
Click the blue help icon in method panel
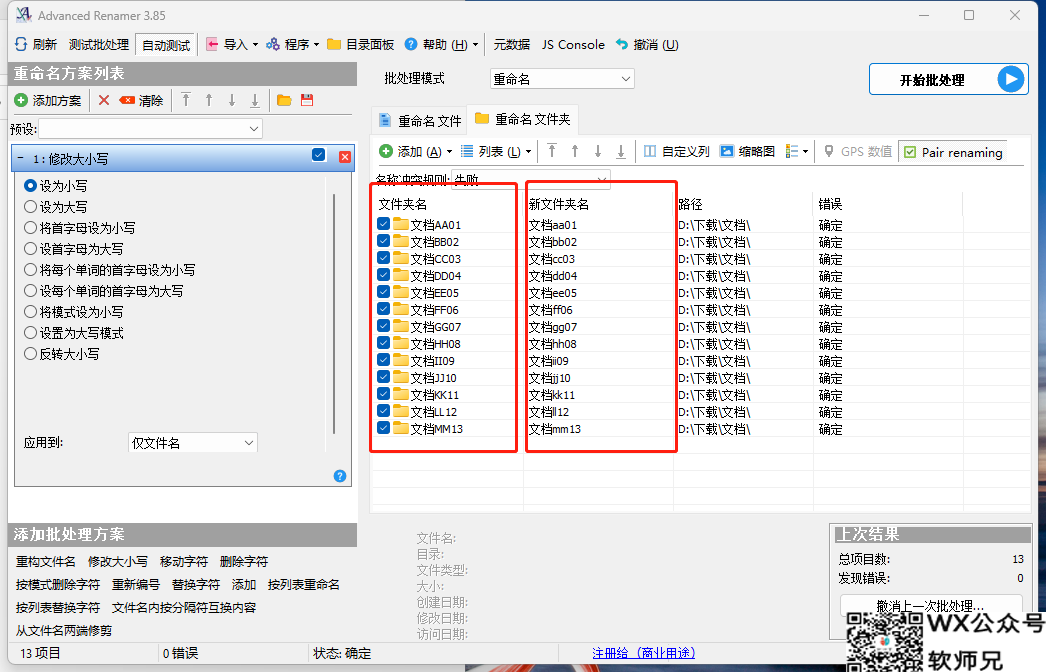click(340, 476)
